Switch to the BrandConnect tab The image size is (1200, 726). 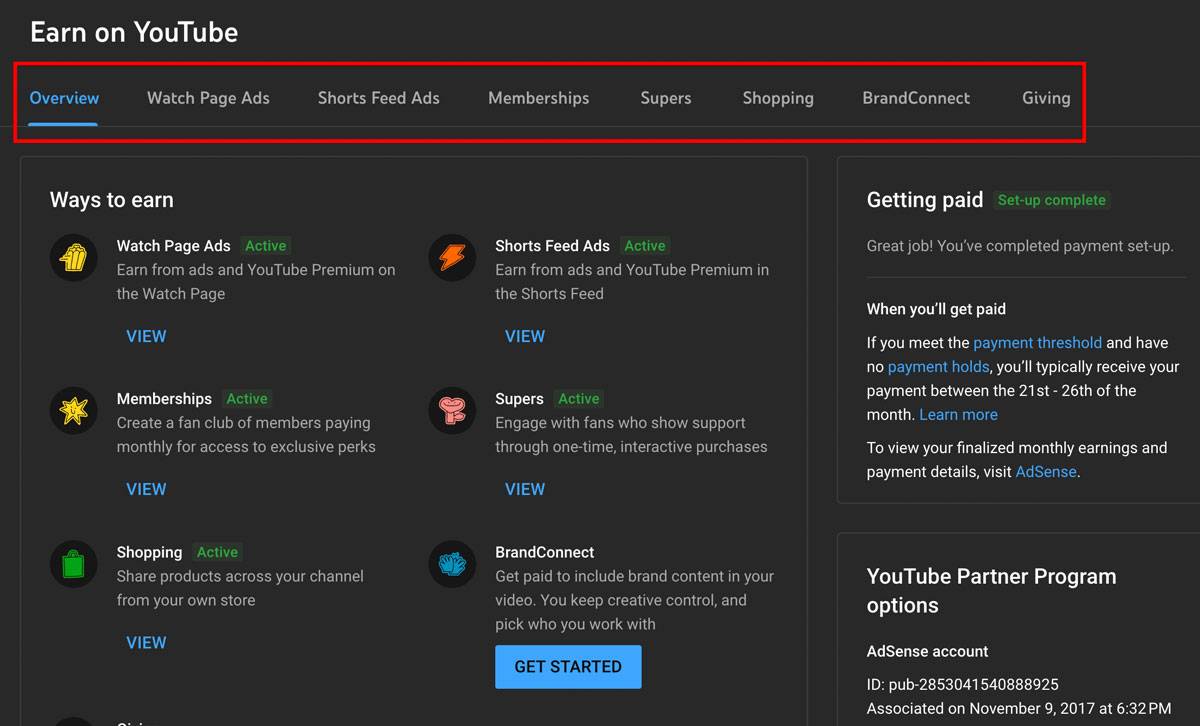pyautogui.click(x=916, y=98)
